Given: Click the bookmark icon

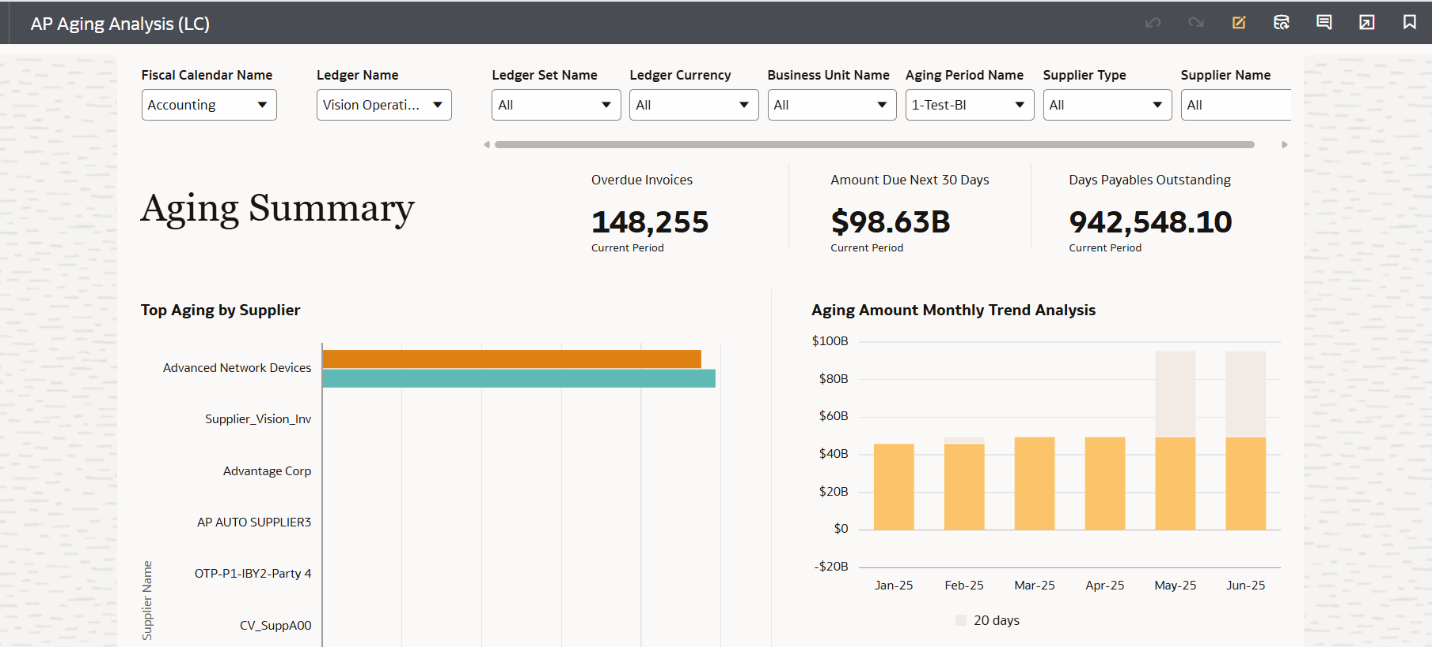Looking at the screenshot, I should coord(1409,22).
